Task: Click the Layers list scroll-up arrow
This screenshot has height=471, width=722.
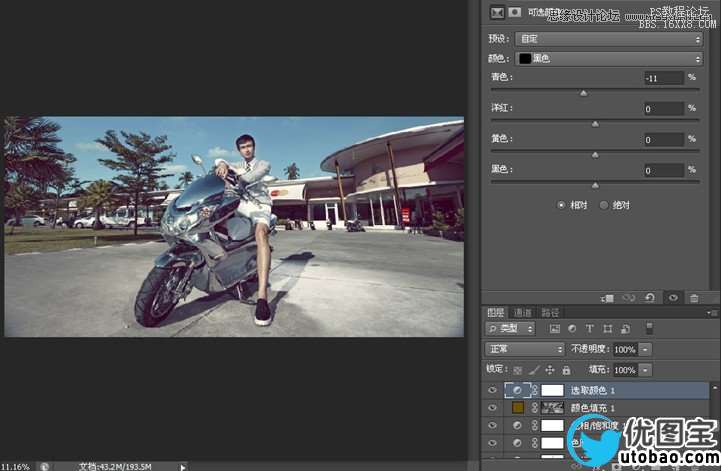Action: point(715,388)
